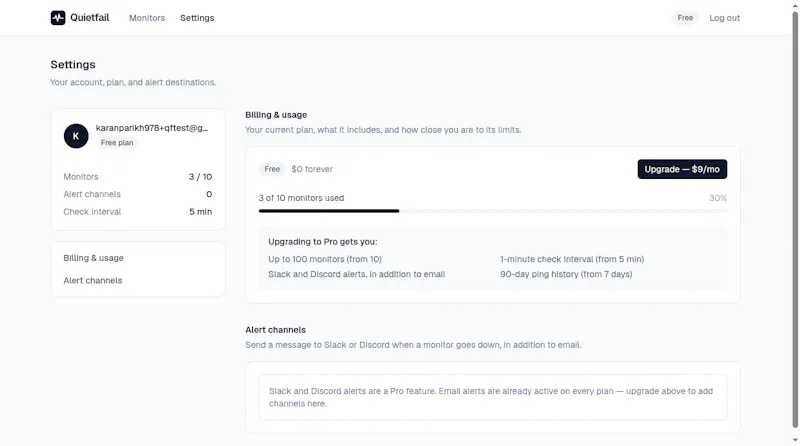Click the Free badge beside $0 forever

272,169
